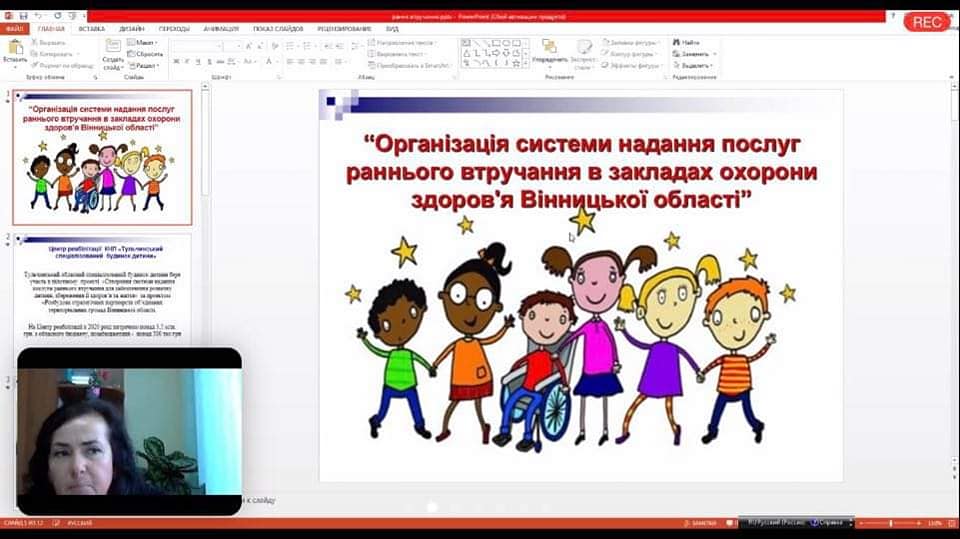Open the font size combo box
The width and height of the screenshot is (960, 539).
pos(233,46)
